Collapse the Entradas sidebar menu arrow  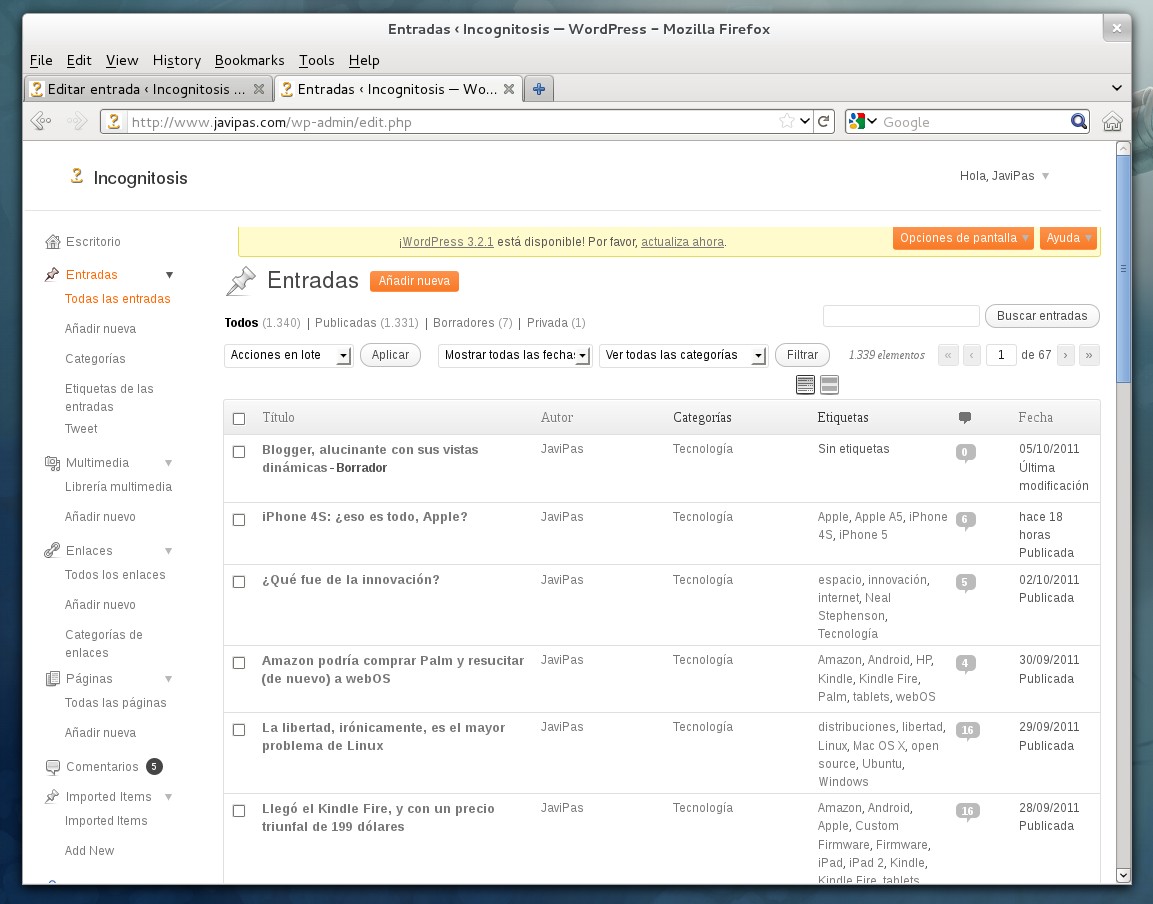[x=169, y=275]
